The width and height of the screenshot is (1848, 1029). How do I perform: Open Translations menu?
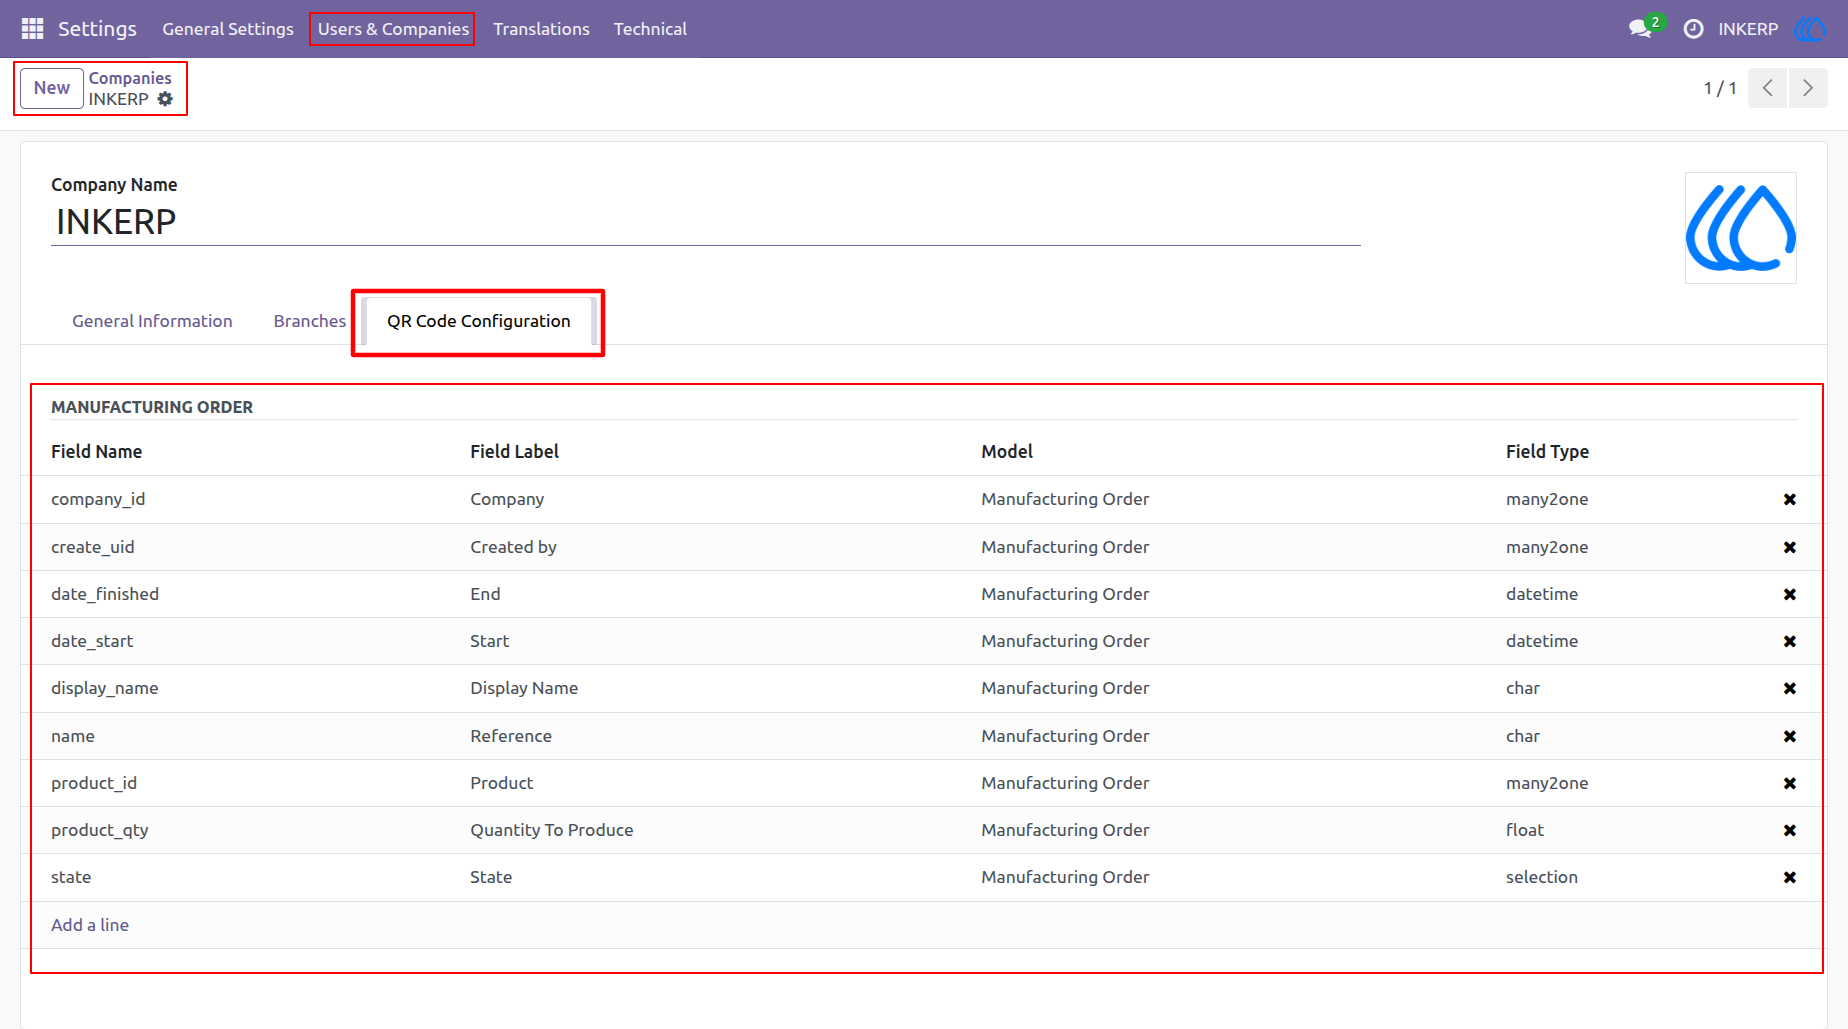coord(541,29)
